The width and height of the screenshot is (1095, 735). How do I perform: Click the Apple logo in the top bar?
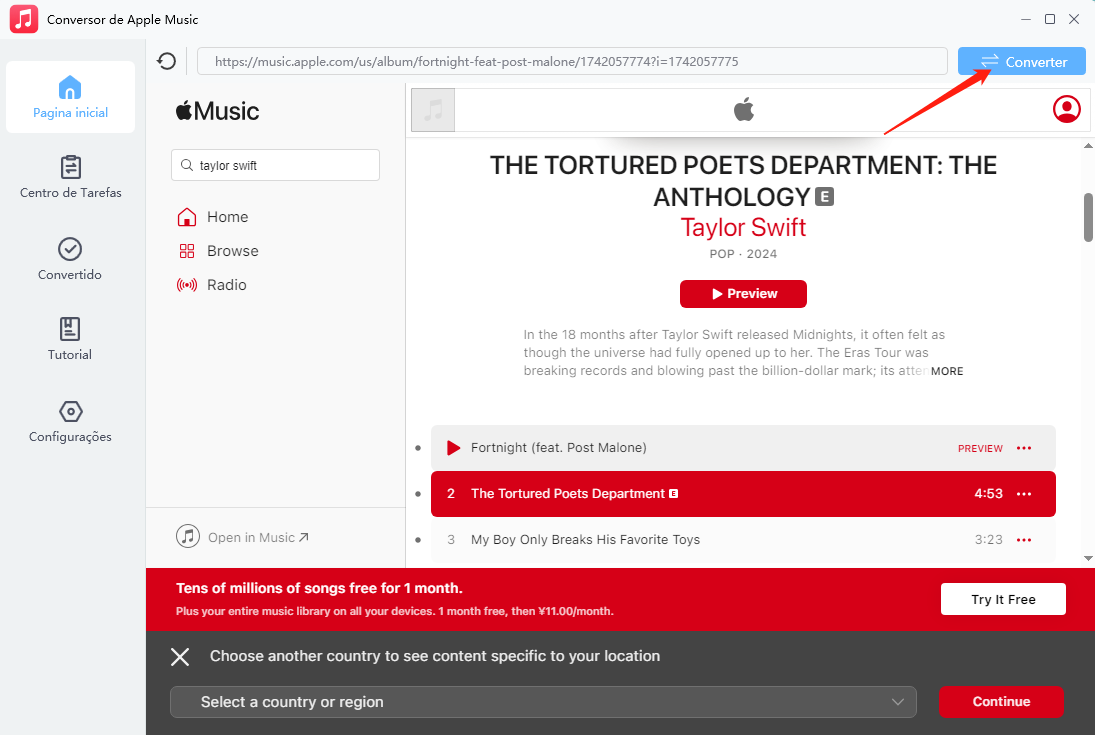[x=744, y=110]
